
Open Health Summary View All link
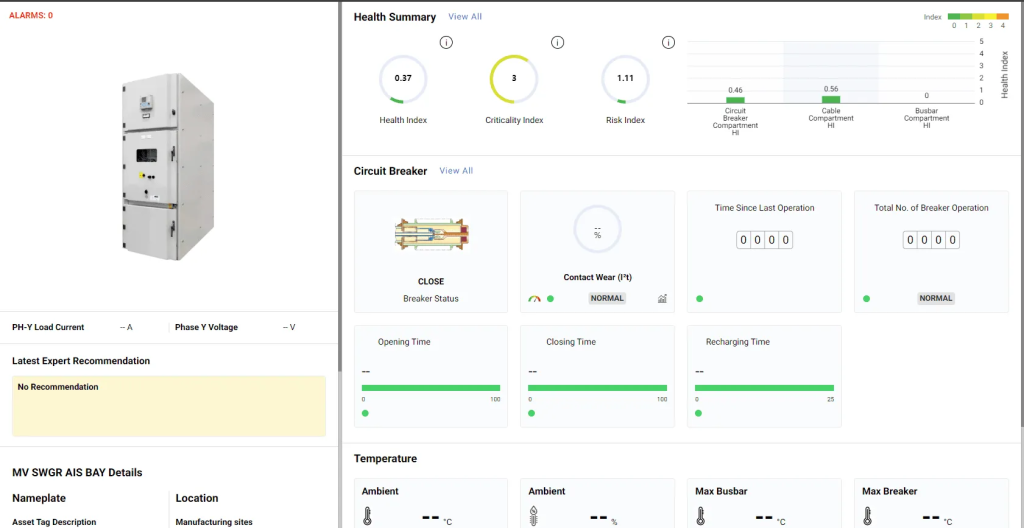pyautogui.click(x=465, y=17)
